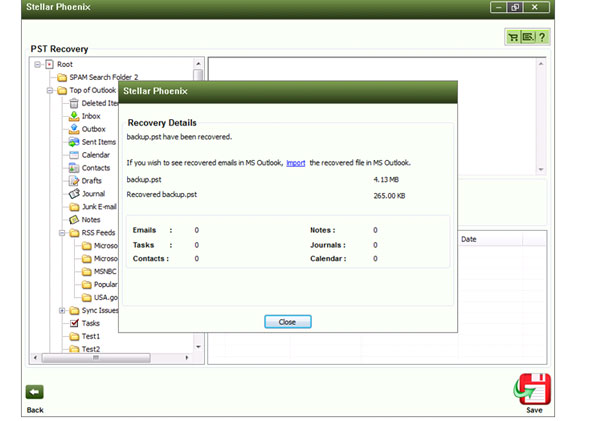Click the Tasks checkmark icon
Image resolution: width=590 pixels, height=421 pixels.
pos(75,323)
